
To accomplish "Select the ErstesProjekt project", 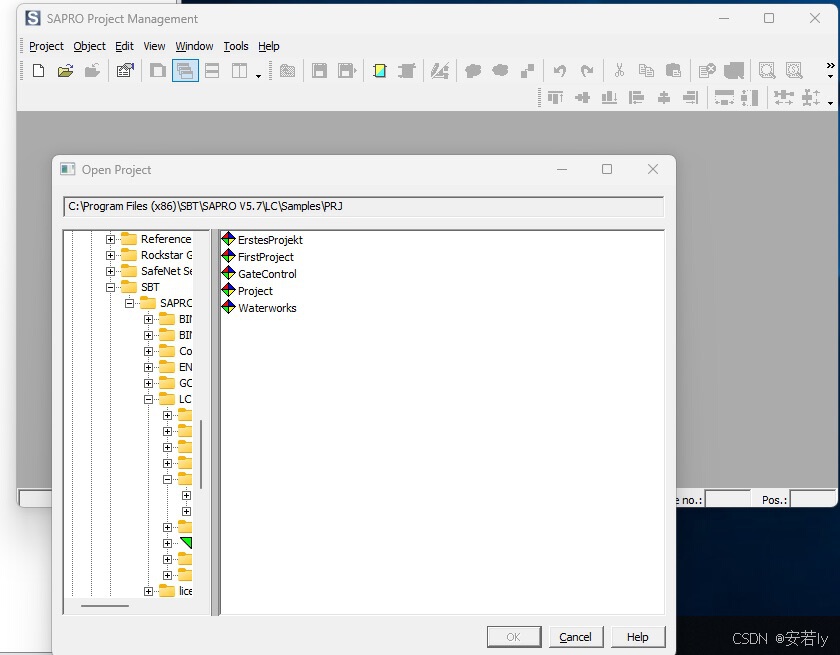I will (x=270, y=240).
